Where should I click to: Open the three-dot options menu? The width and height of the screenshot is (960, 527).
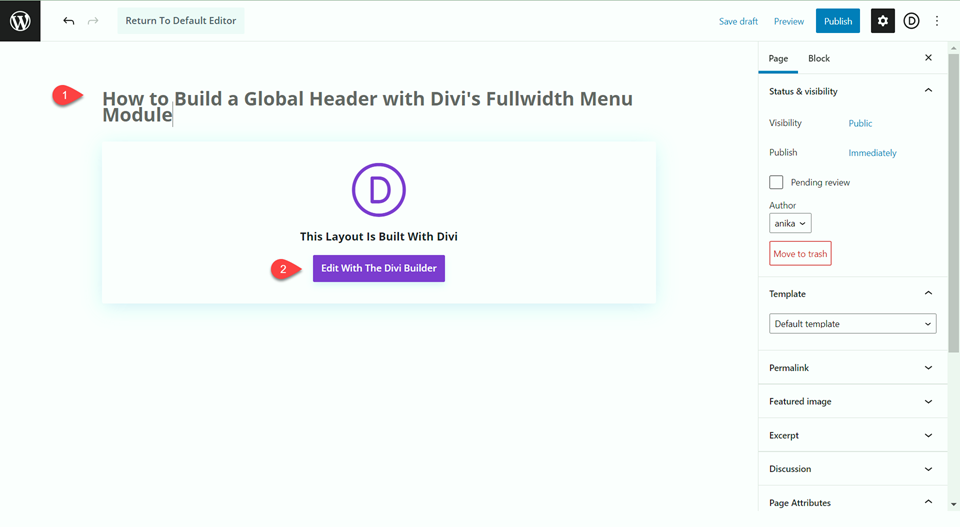[937, 21]
